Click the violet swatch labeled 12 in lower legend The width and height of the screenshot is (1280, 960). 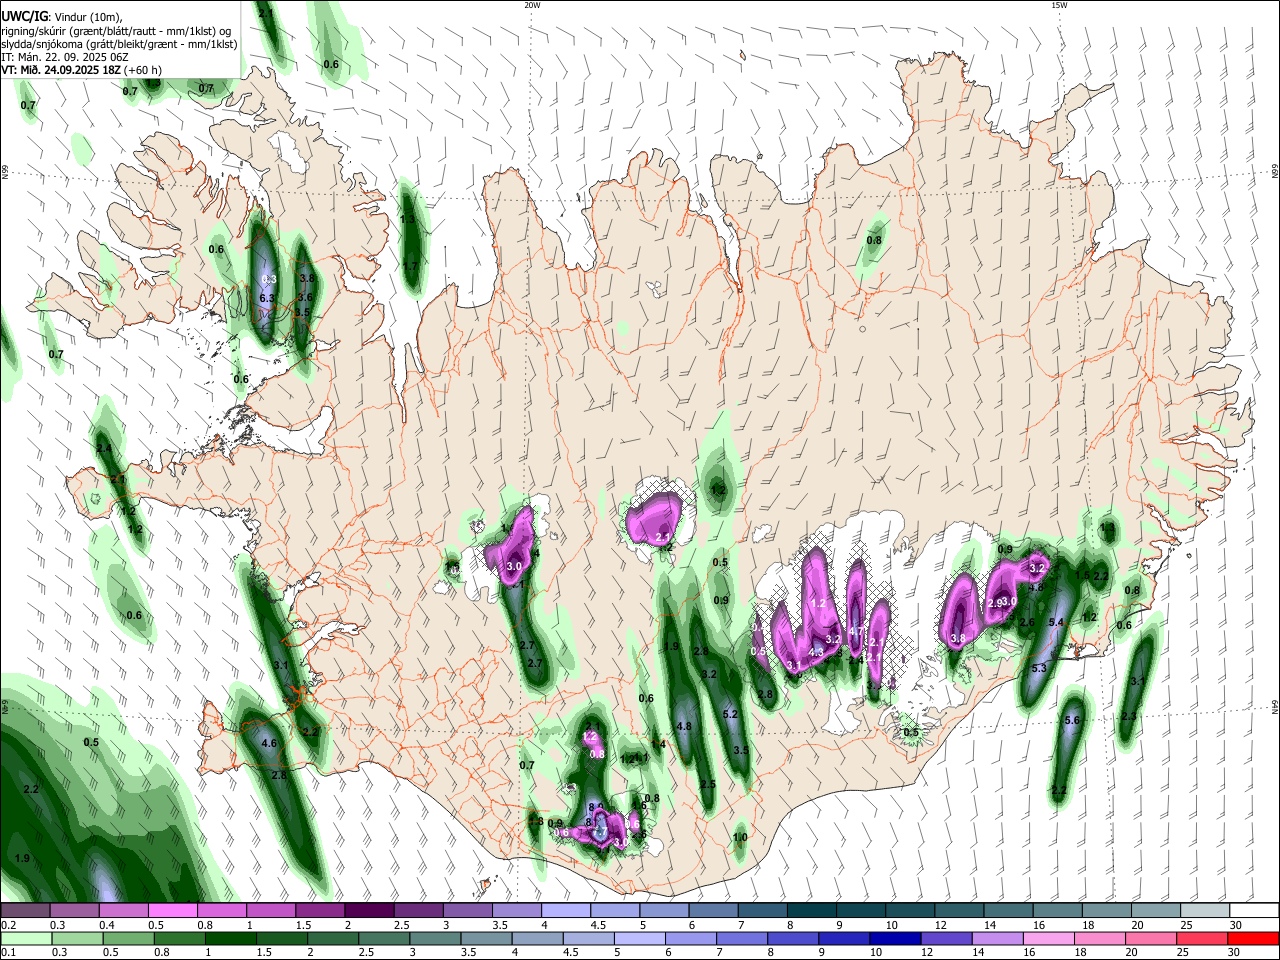[946, 938]
